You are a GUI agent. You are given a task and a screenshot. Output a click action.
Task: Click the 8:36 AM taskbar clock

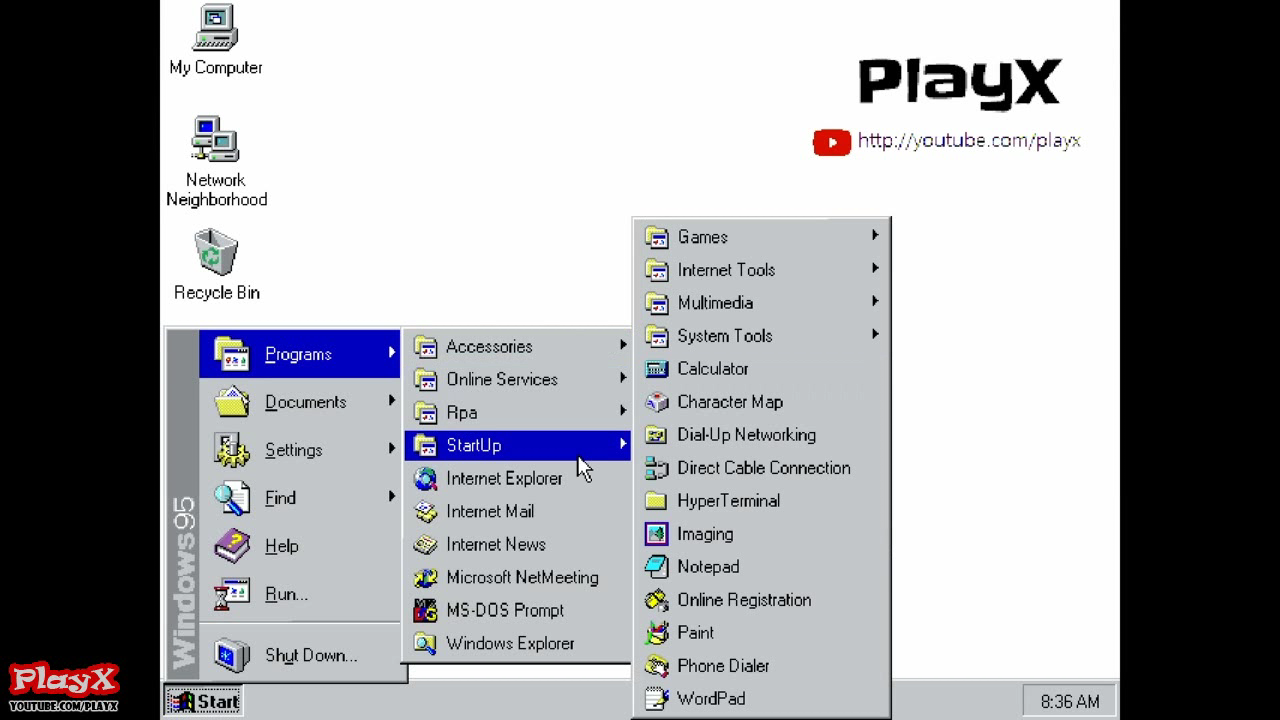tap(1069, 702)
